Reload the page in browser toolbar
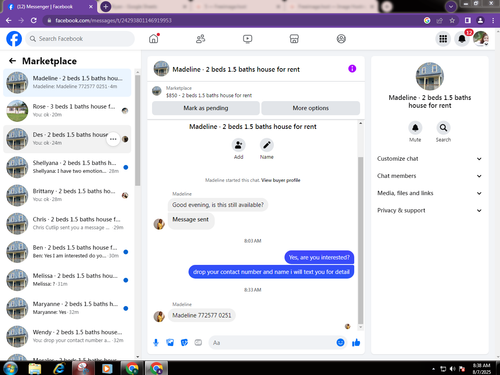 tap(34, 21)
